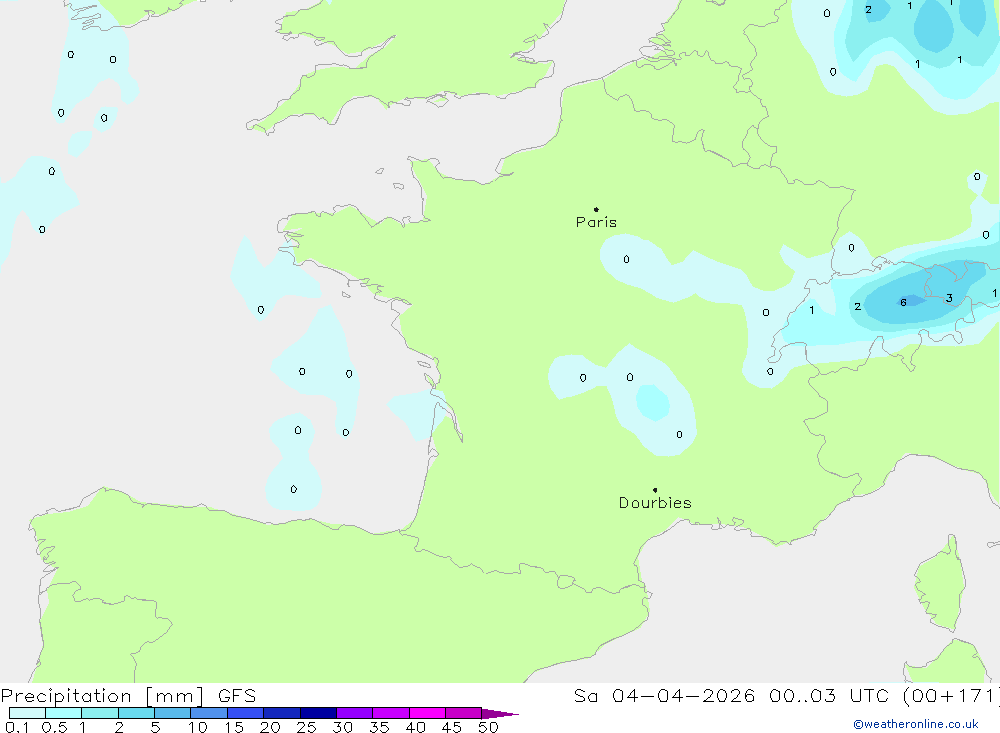1000x733 pixels.
Task: Click the '50' legend scale number
Action: pos(488,727)
